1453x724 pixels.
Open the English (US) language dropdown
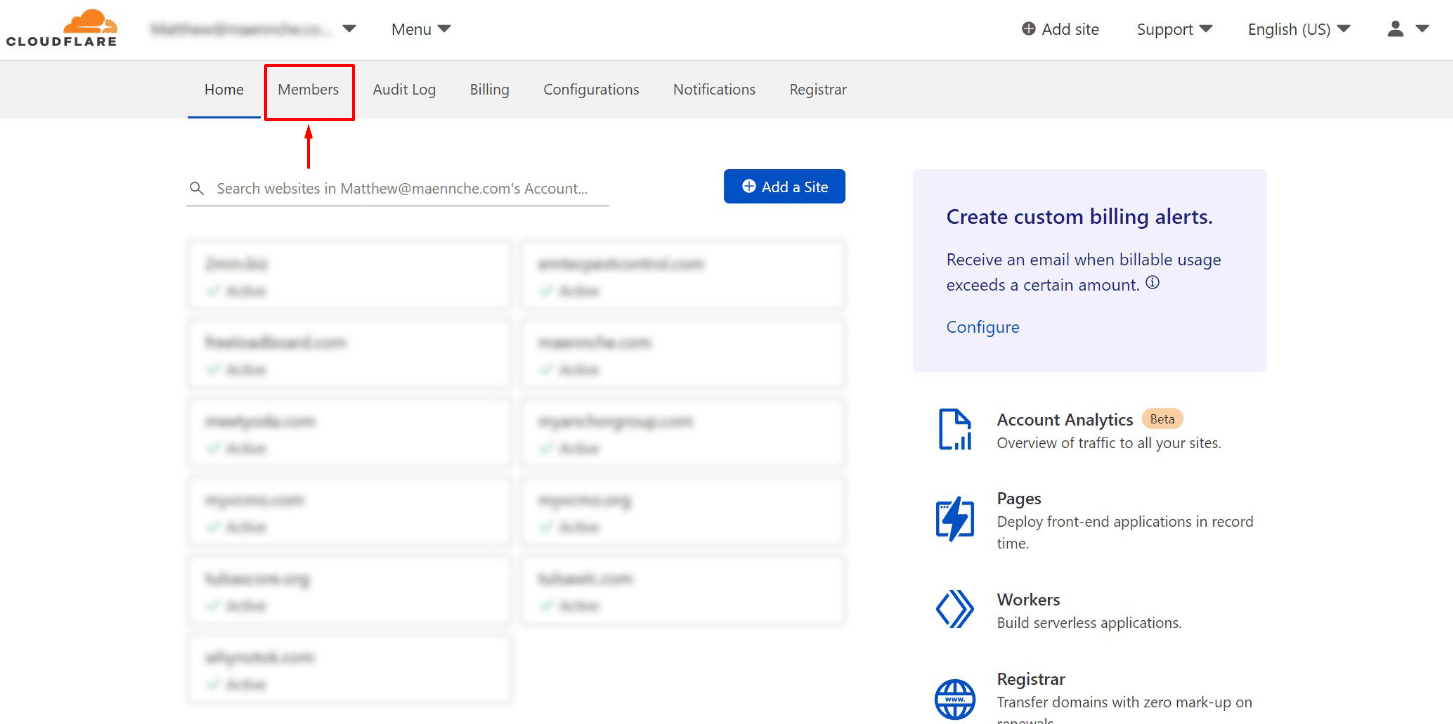(1297, 29)
